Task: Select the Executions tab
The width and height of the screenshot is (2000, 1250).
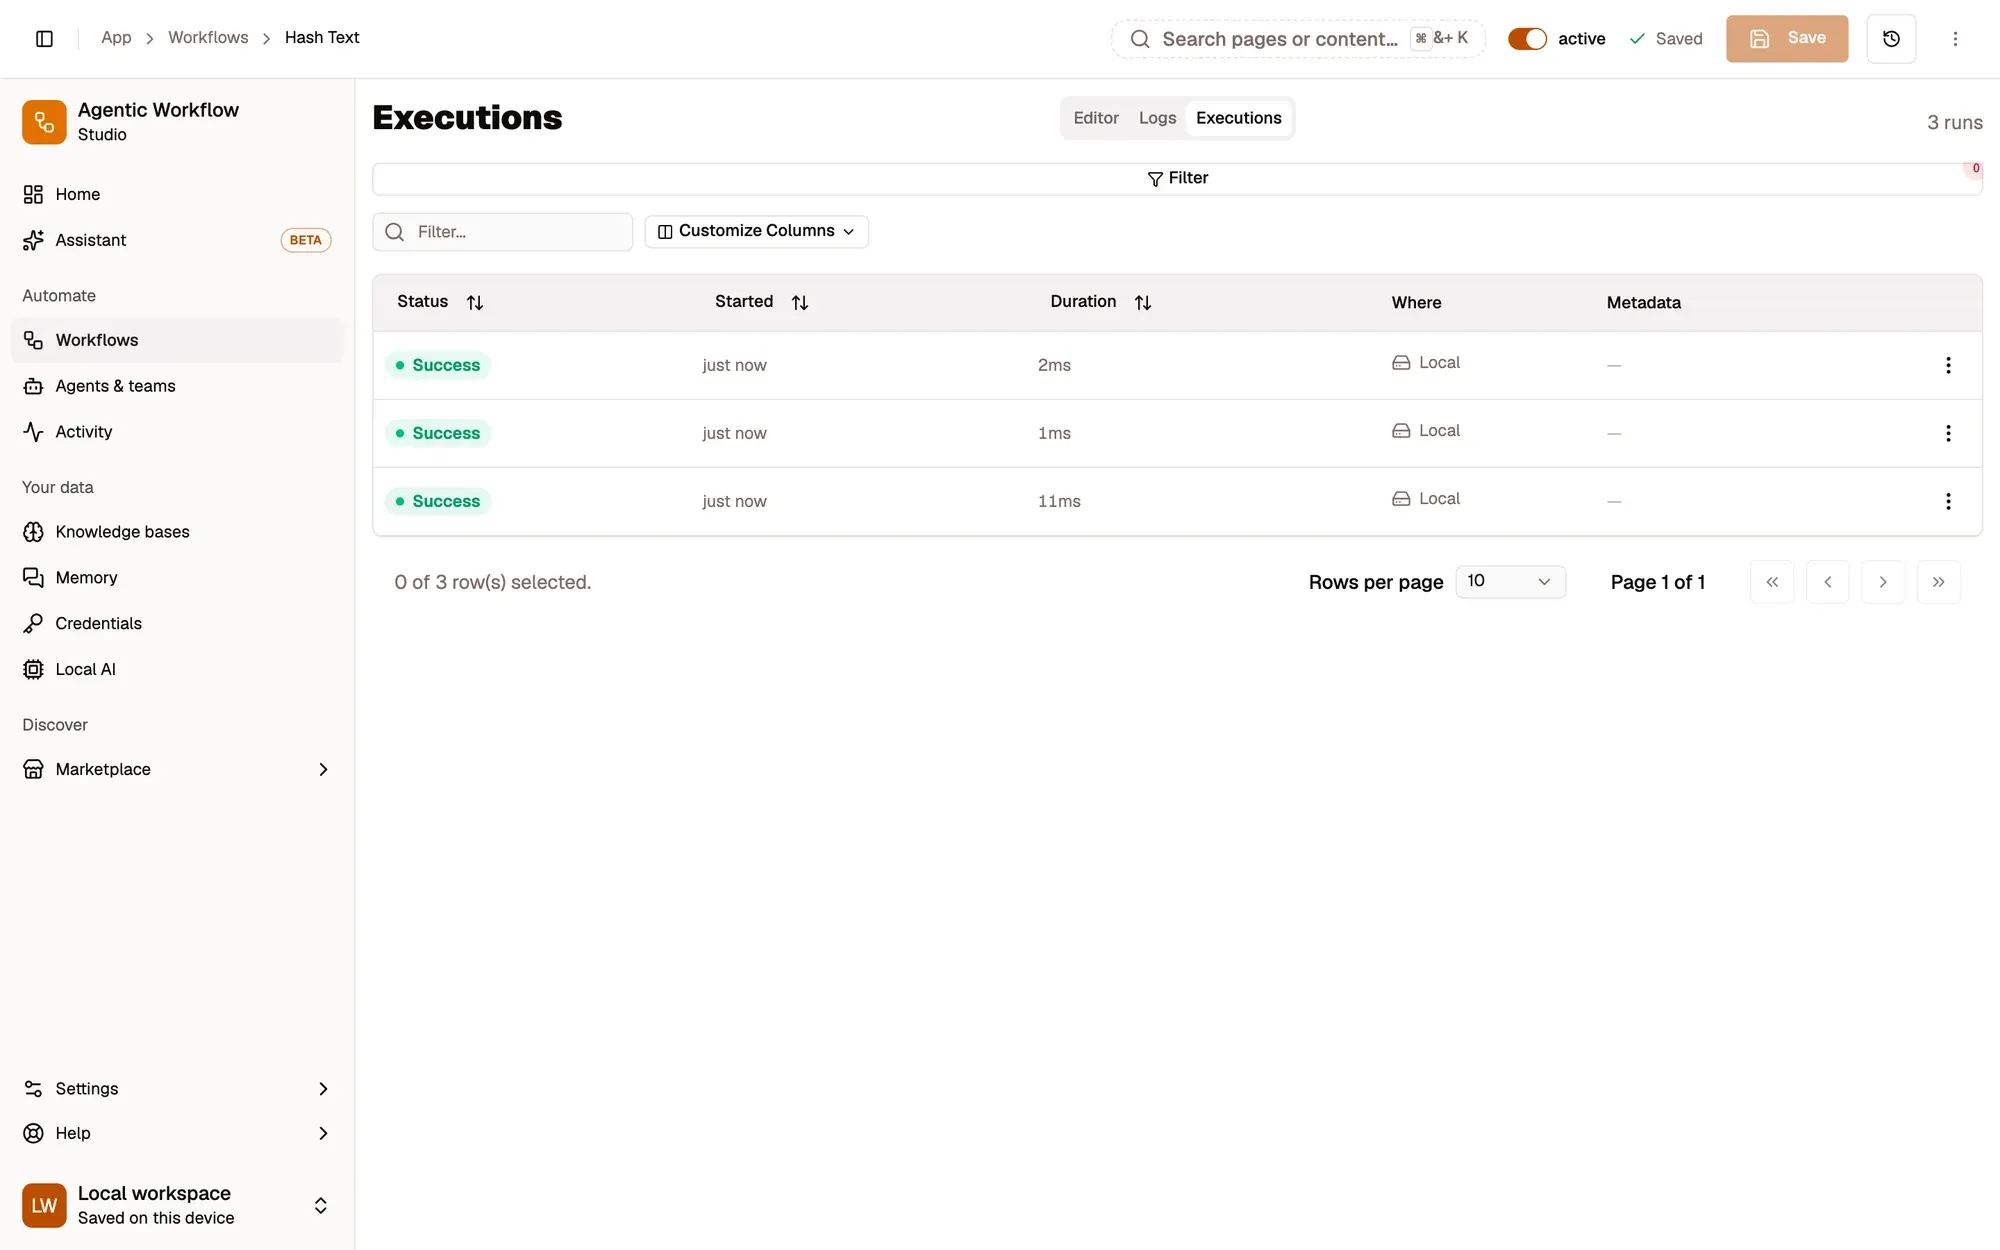Action: [x=1238, y=118]
